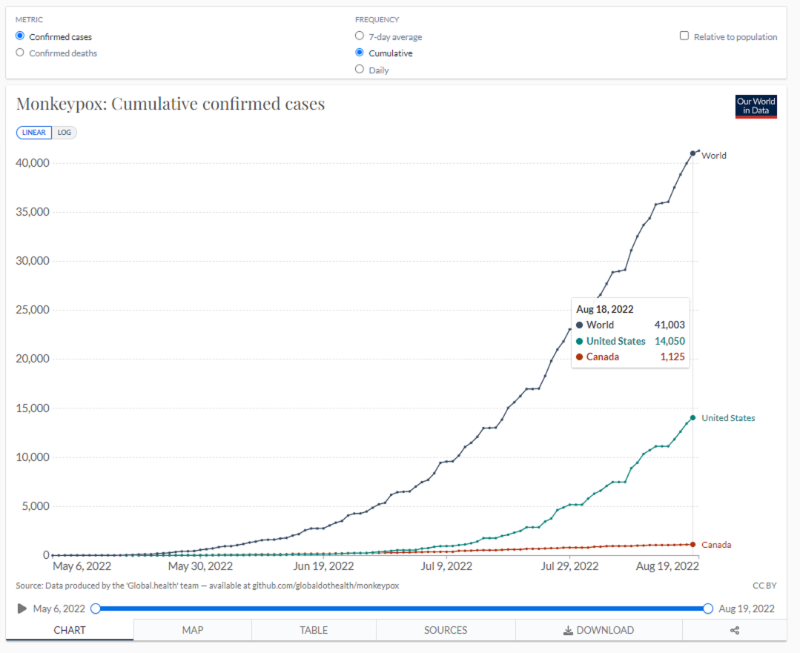Image resolution: width=800 pixels, height=653 pixels.
Task: Click the Jul 29, 2022 x-axis label
Action: tap(569, 566)
